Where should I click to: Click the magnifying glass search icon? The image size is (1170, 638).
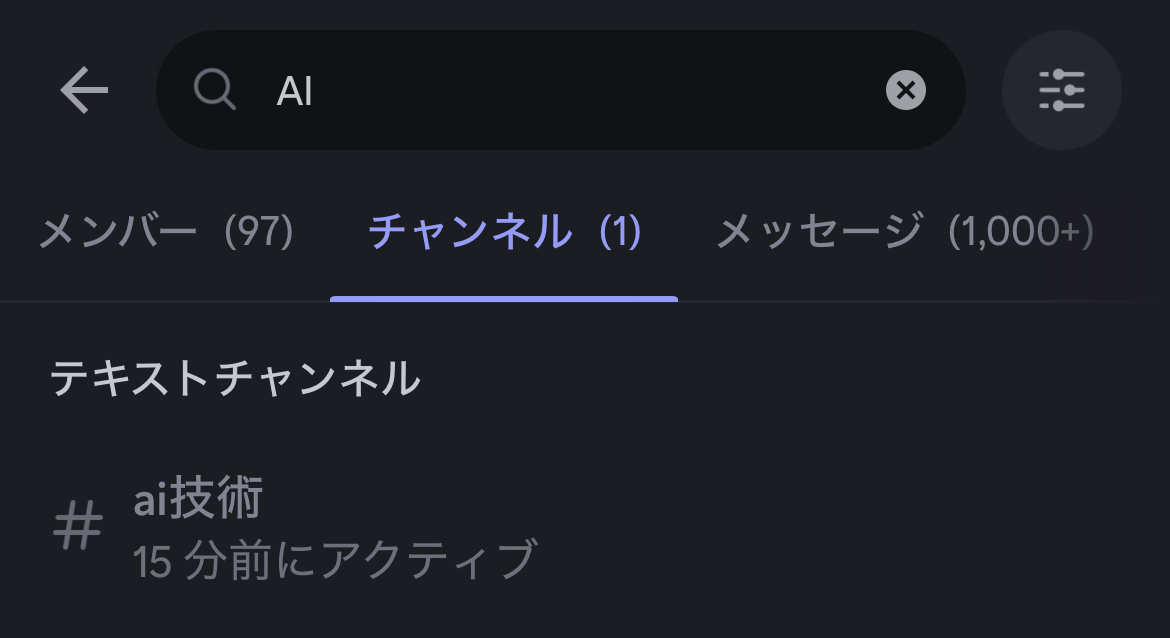[x=214, y=91]
